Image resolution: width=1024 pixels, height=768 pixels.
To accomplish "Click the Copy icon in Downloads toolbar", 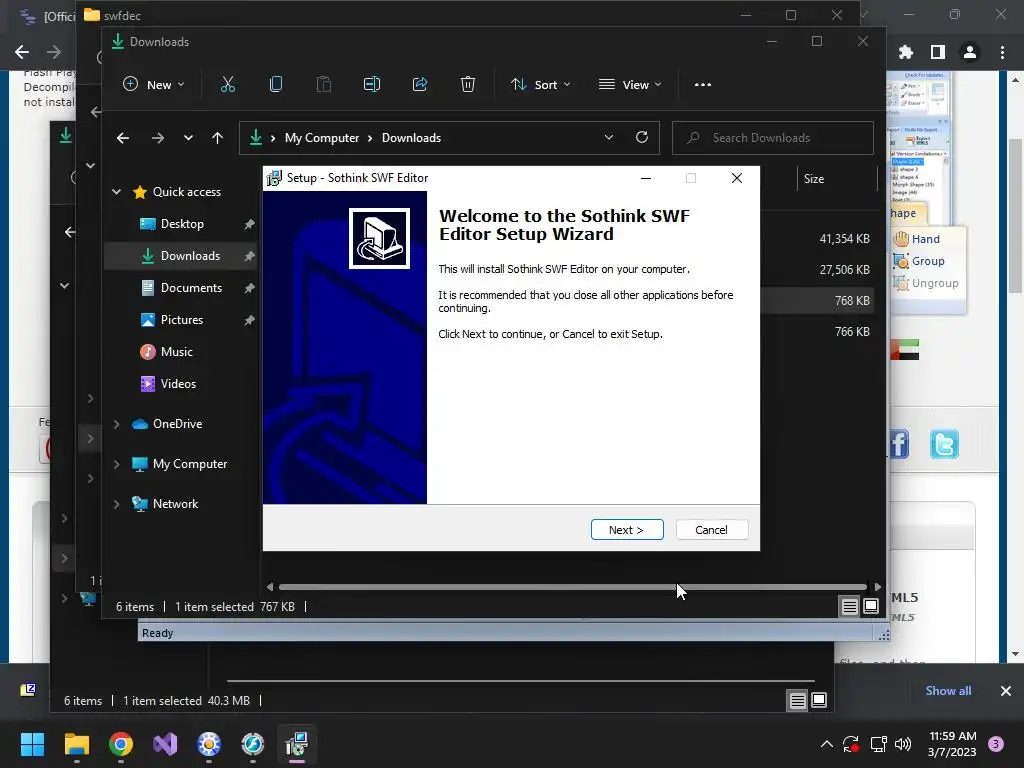I will [276, 84].
